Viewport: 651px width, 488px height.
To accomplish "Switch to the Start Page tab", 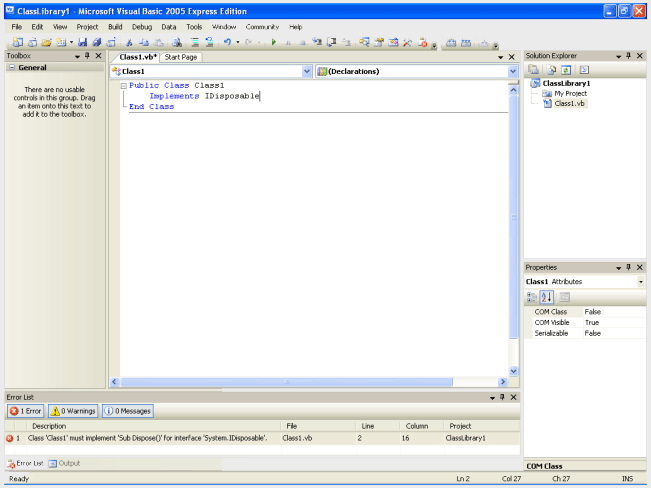I will click(181, 57).
